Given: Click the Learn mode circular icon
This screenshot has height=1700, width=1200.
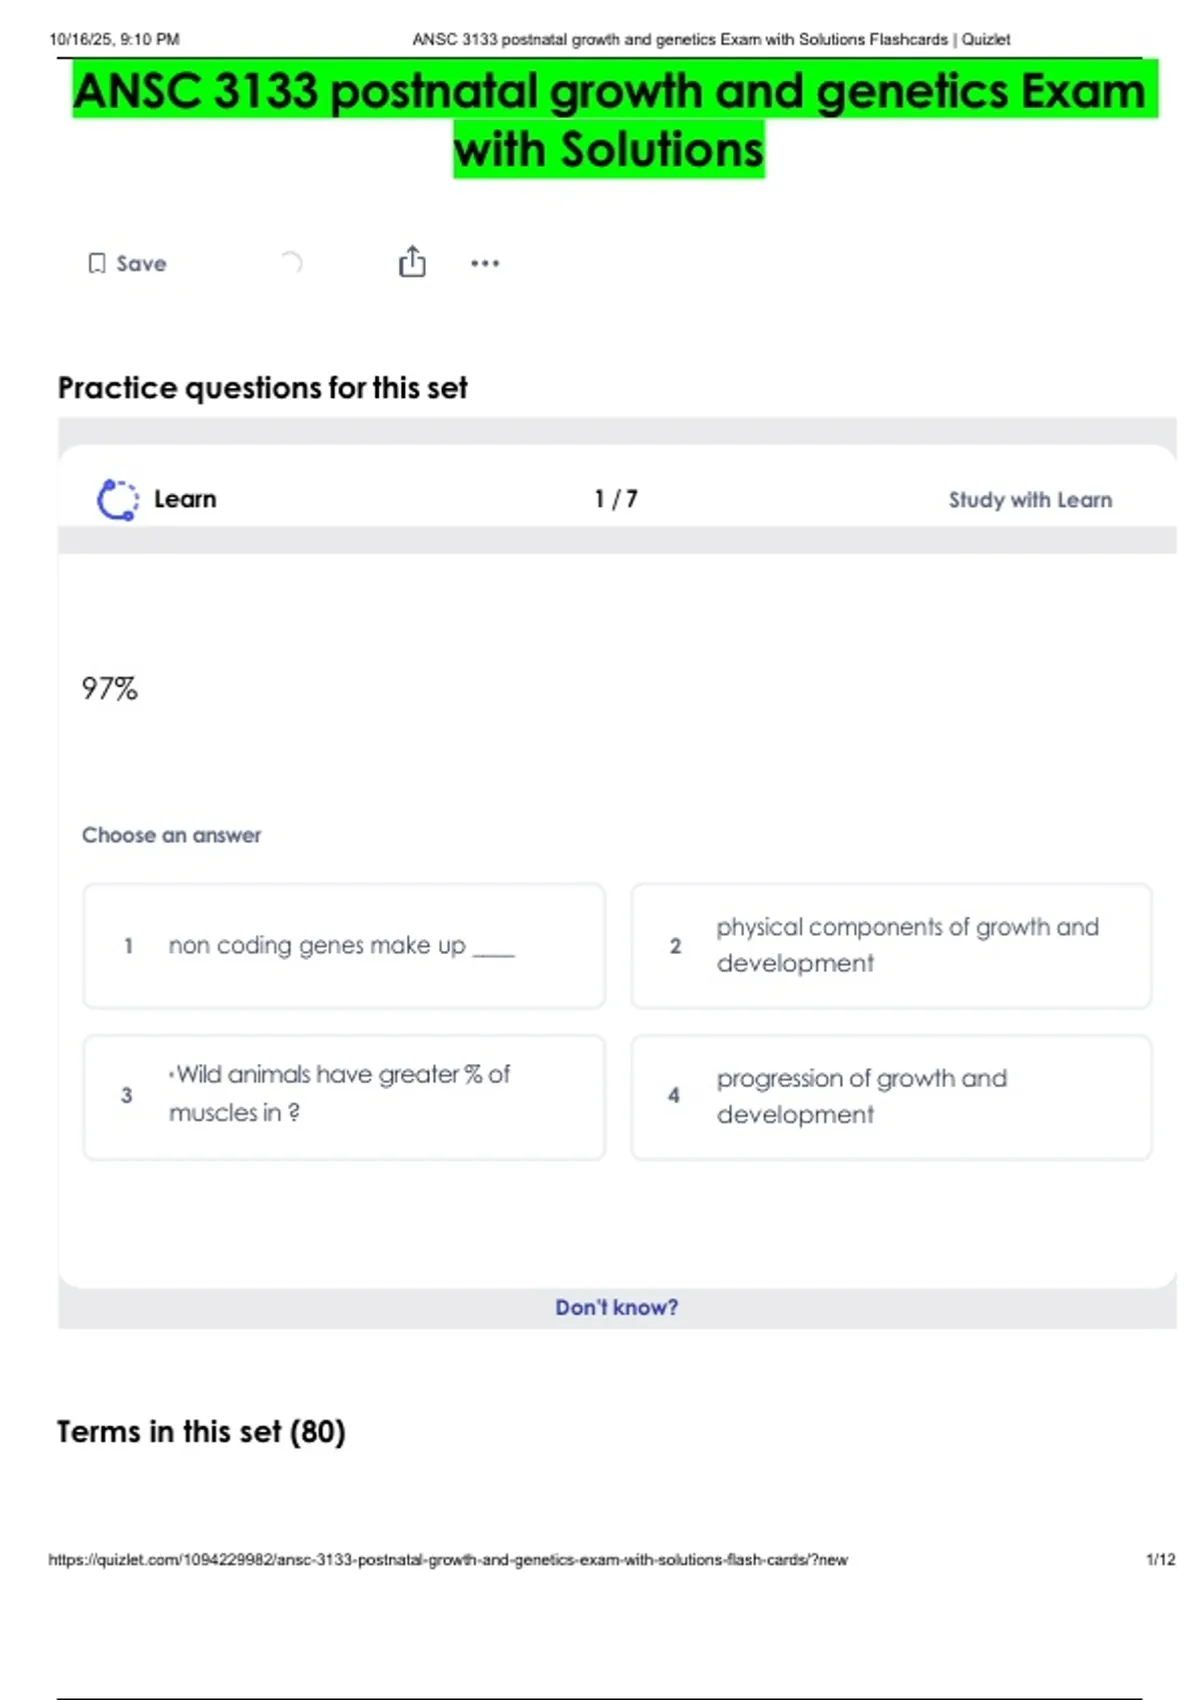Looking at the screenshot, I should [117, 499].
